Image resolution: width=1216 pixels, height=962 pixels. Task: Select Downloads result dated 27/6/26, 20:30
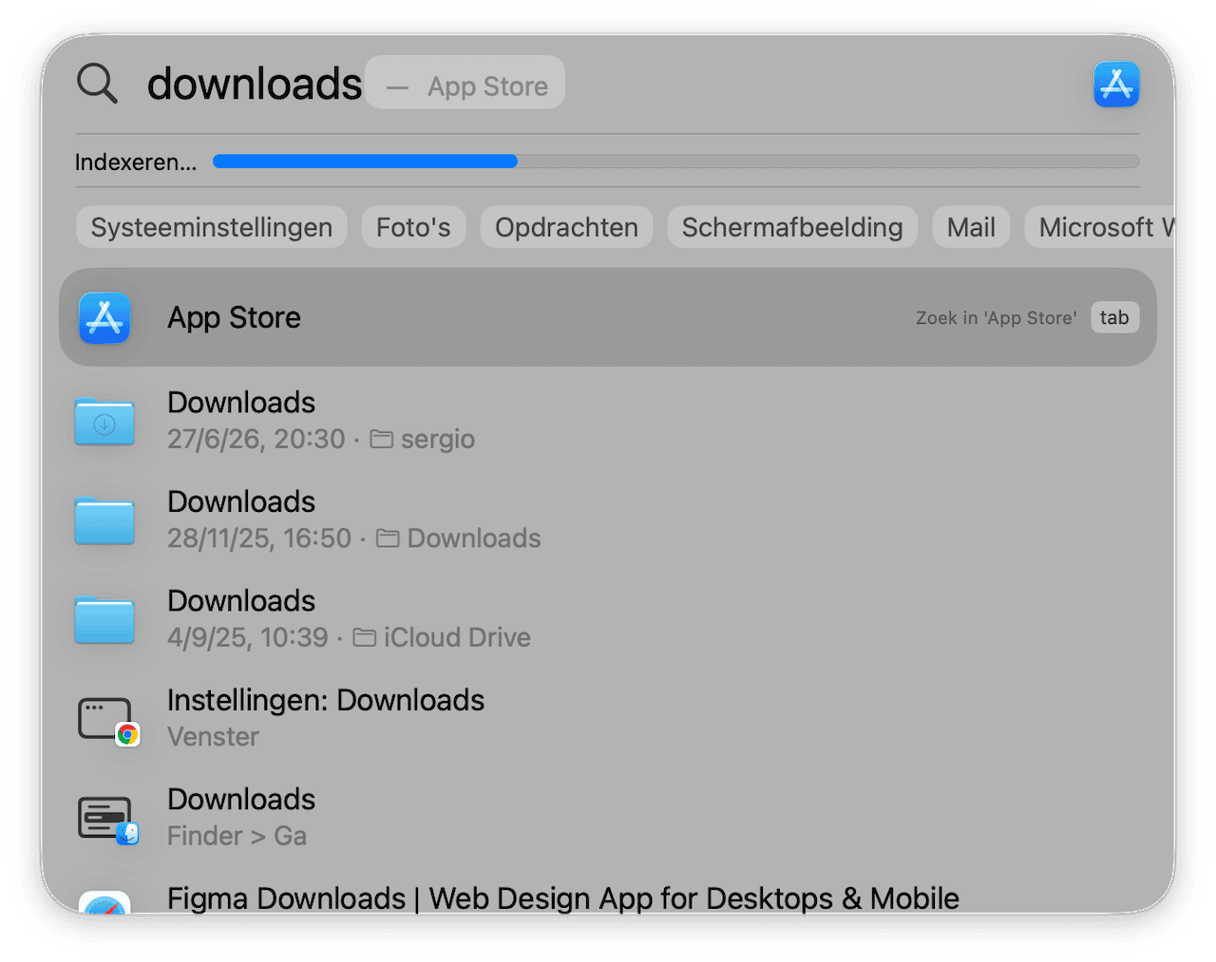pyautogui.click(x=608, y=420)
